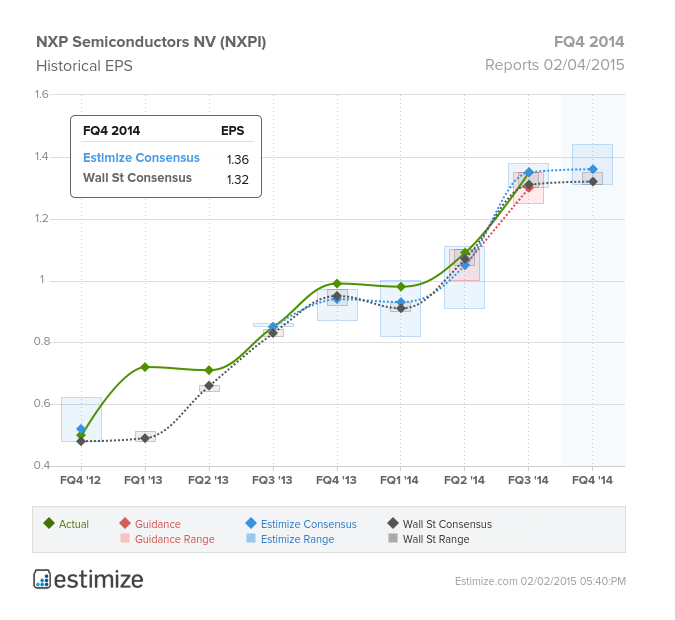
Task: Select the Estimize Consensus point at FQ4 '14
Action: pyautogui.click(x=593, y=169)
